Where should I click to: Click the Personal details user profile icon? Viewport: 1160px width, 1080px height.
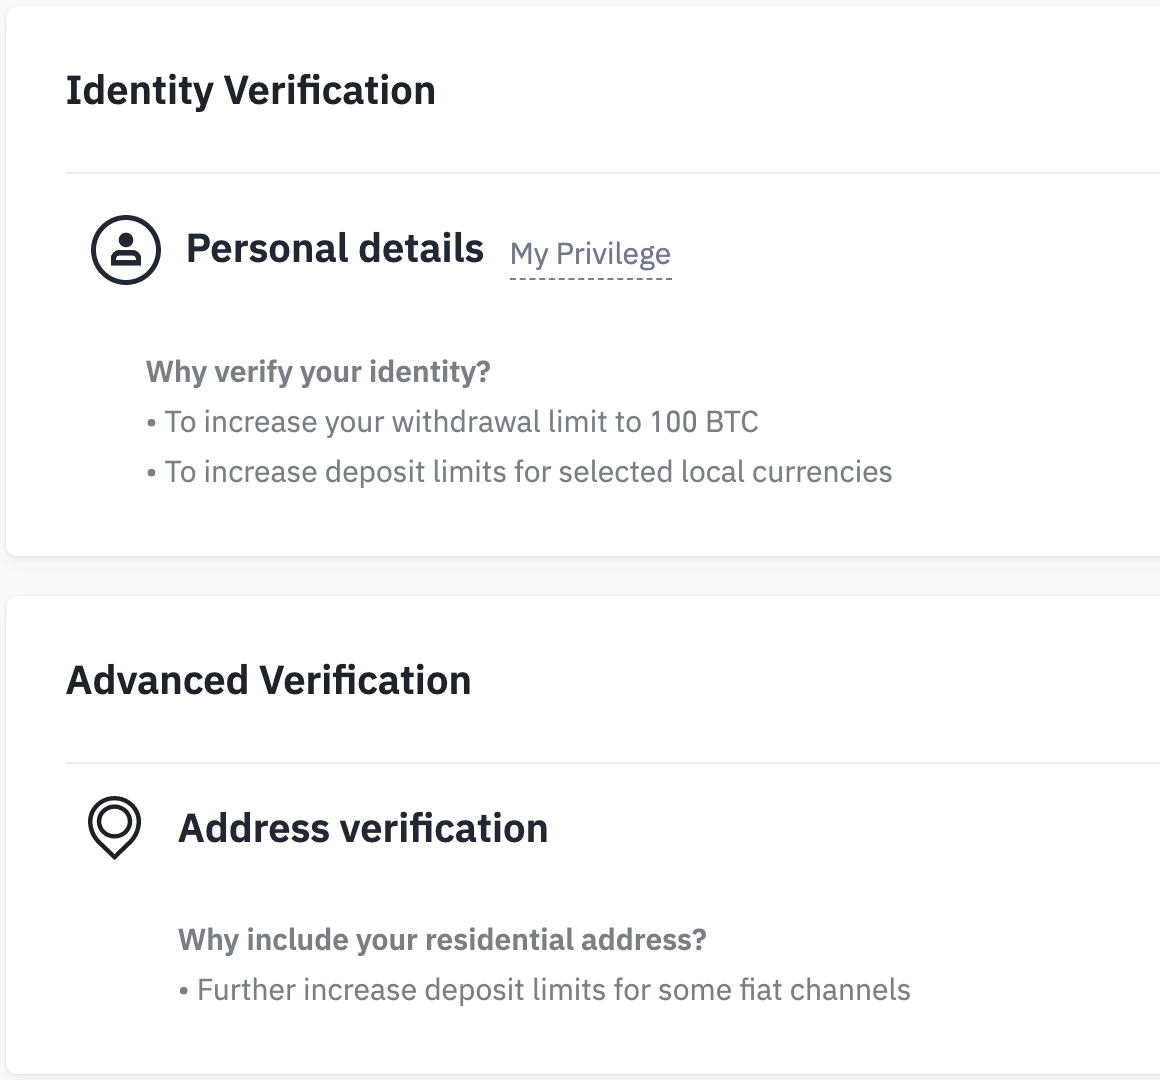(125, 249)
